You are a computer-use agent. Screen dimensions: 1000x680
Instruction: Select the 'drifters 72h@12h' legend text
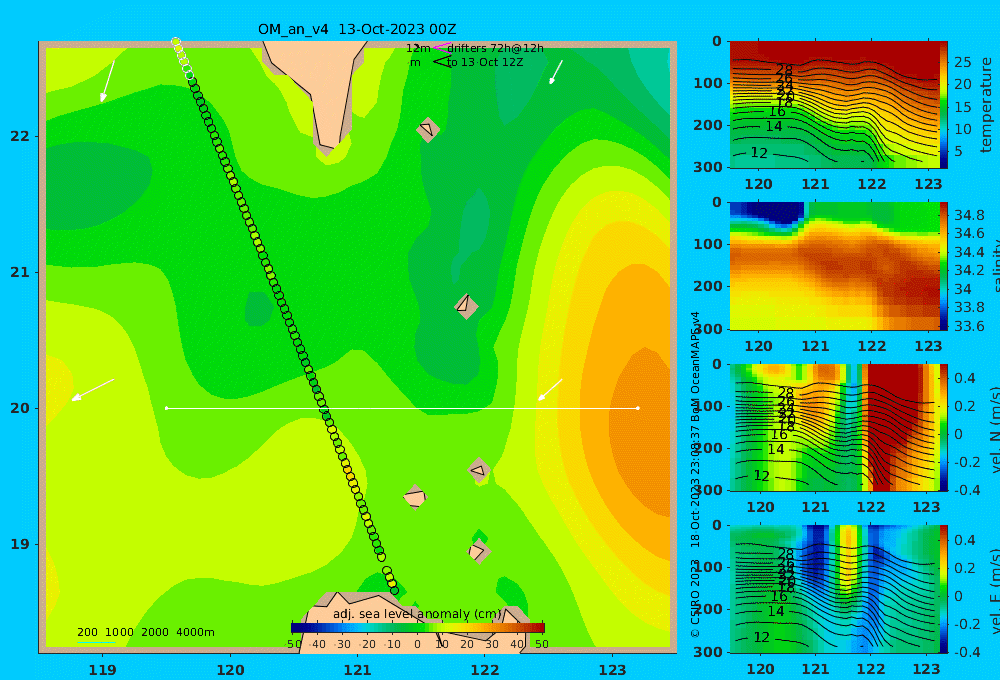[x=496, y=48]
